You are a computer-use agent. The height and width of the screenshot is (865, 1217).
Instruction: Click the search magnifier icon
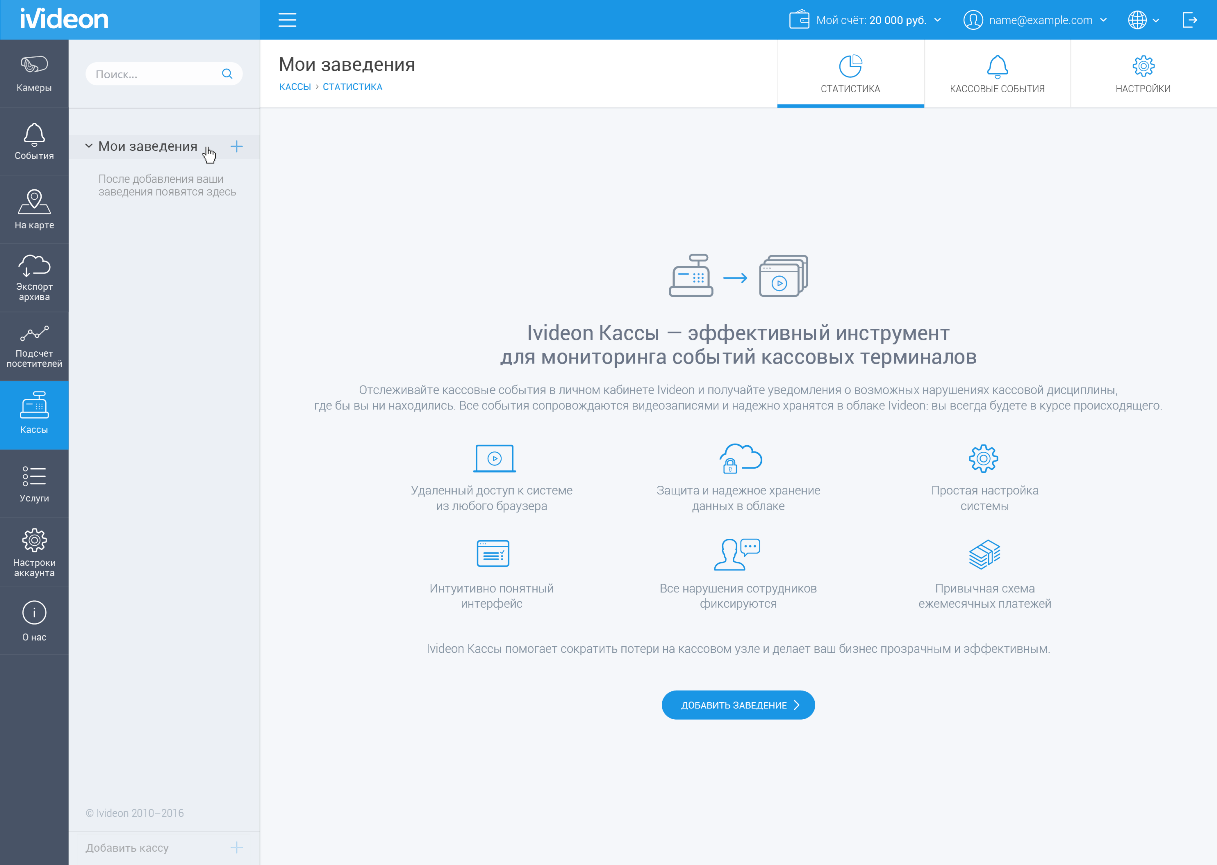227,74
